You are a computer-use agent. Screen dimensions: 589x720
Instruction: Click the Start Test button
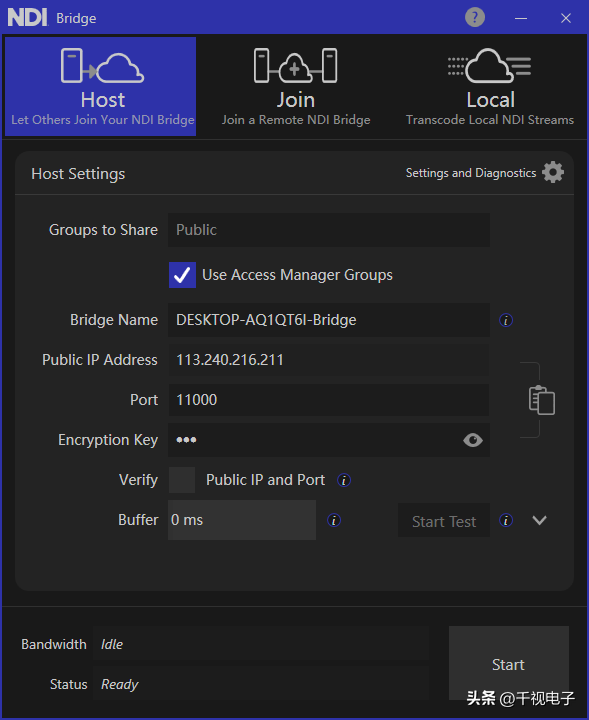[444, 521]
